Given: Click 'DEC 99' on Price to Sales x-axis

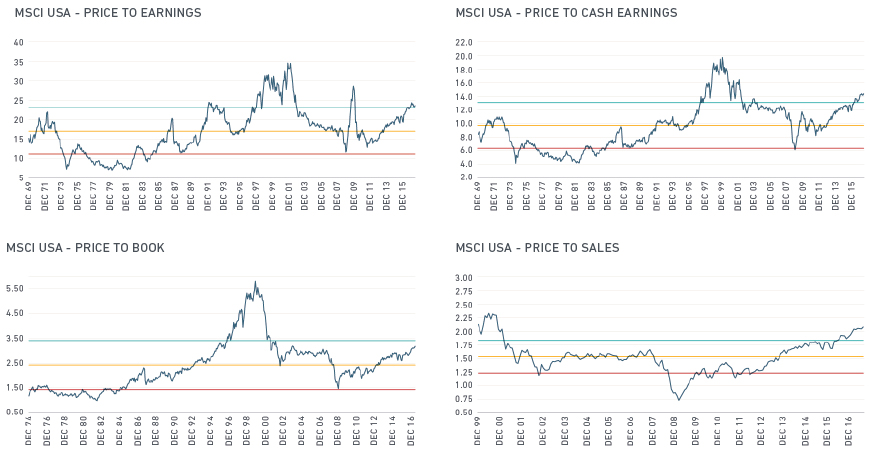Looking at the screenshot, I should (478, 431).
